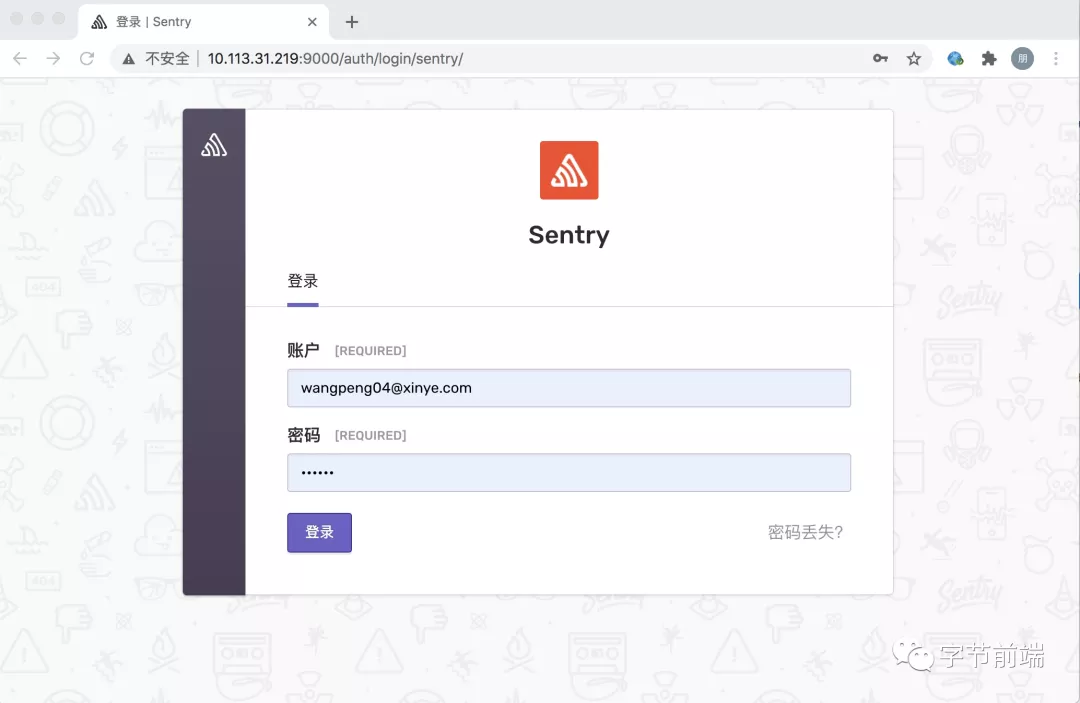
Task: Focus the 密码 password input field
Action: coord(568,472)
